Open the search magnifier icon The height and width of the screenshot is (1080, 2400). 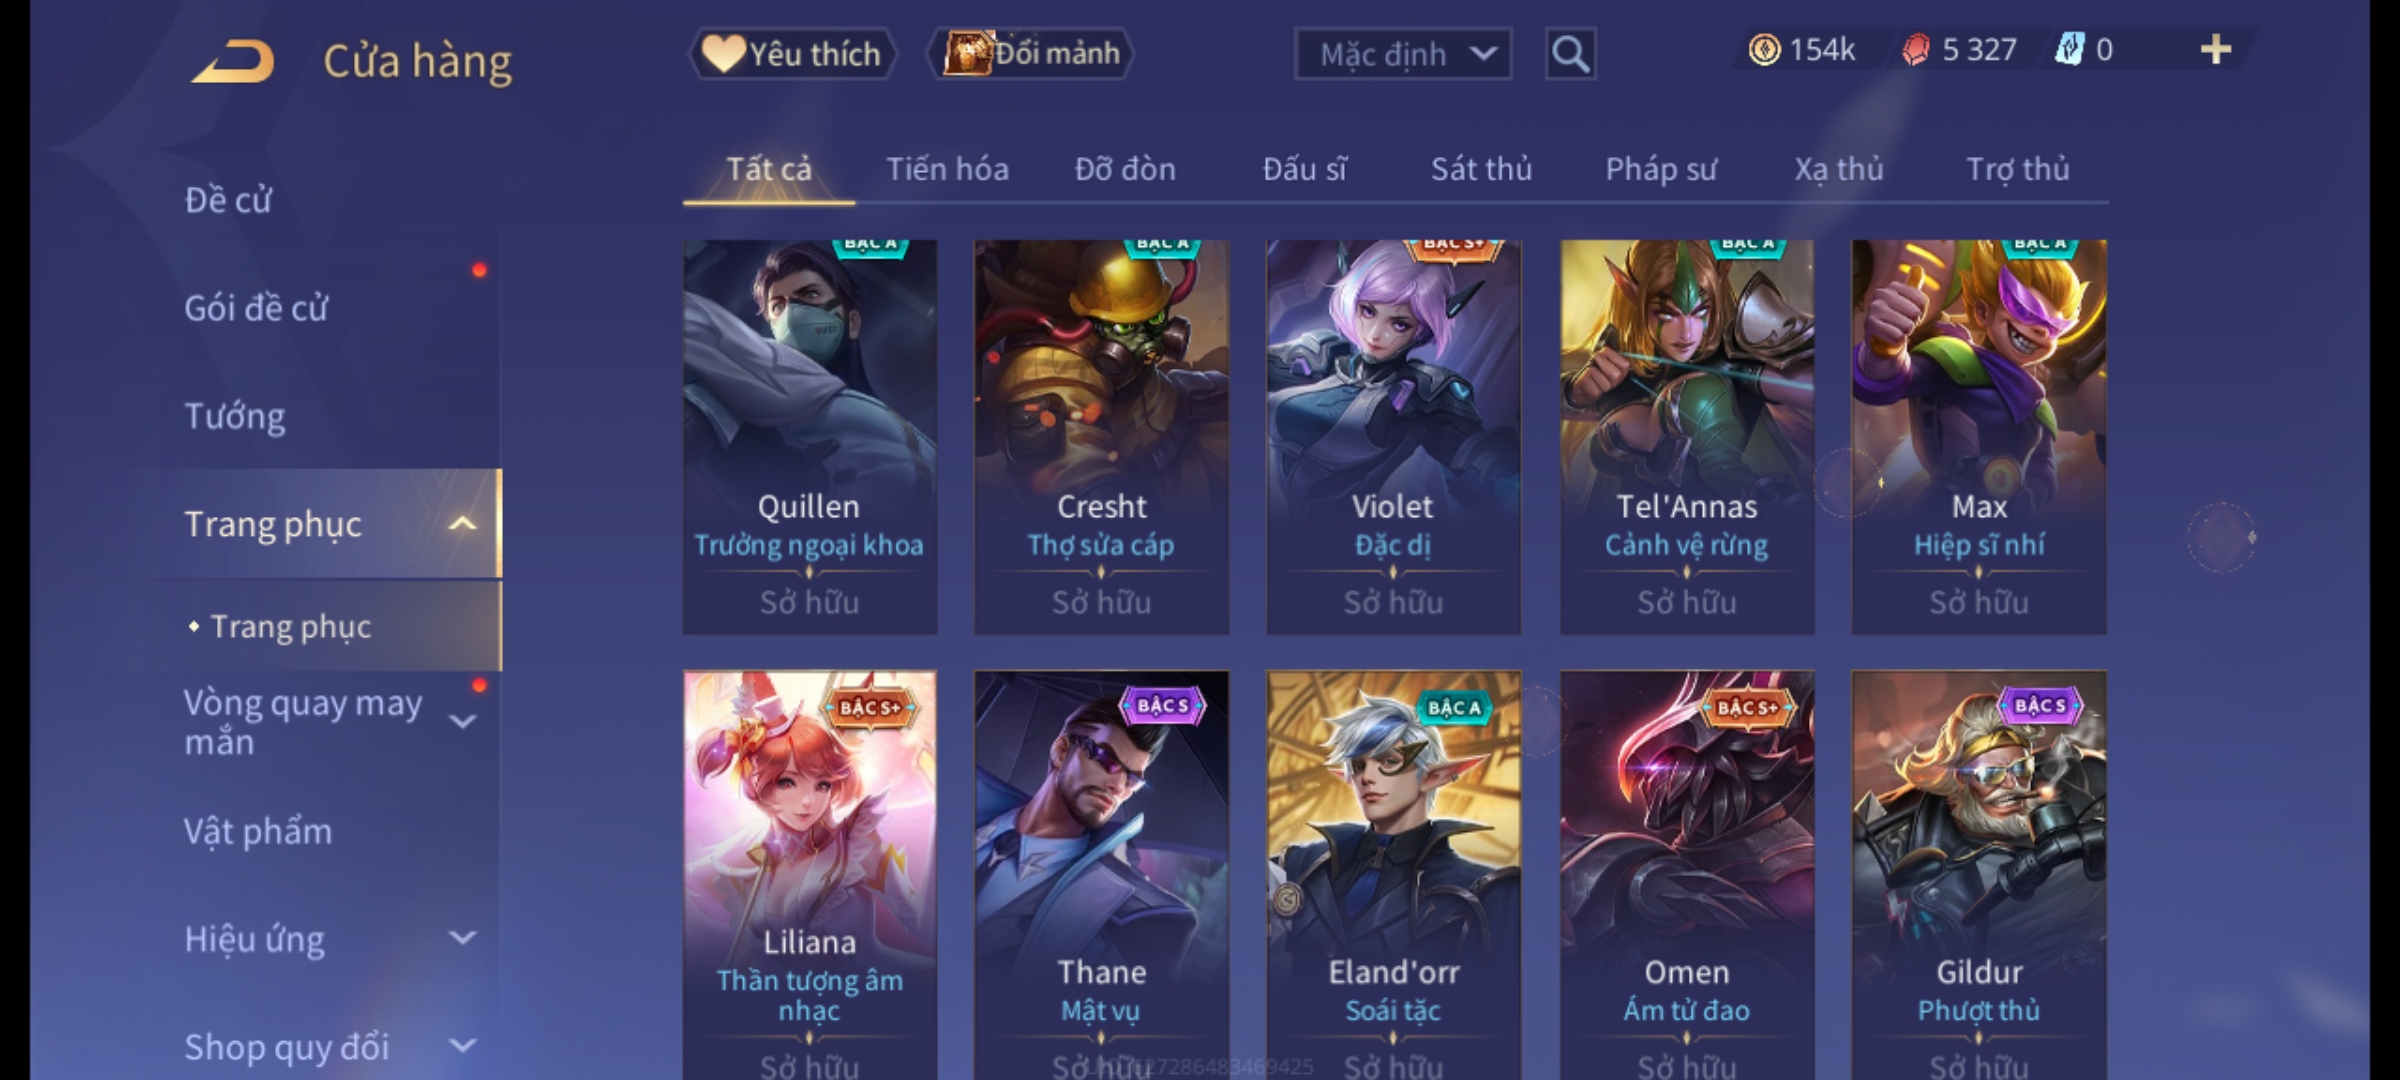point(1570,54)
